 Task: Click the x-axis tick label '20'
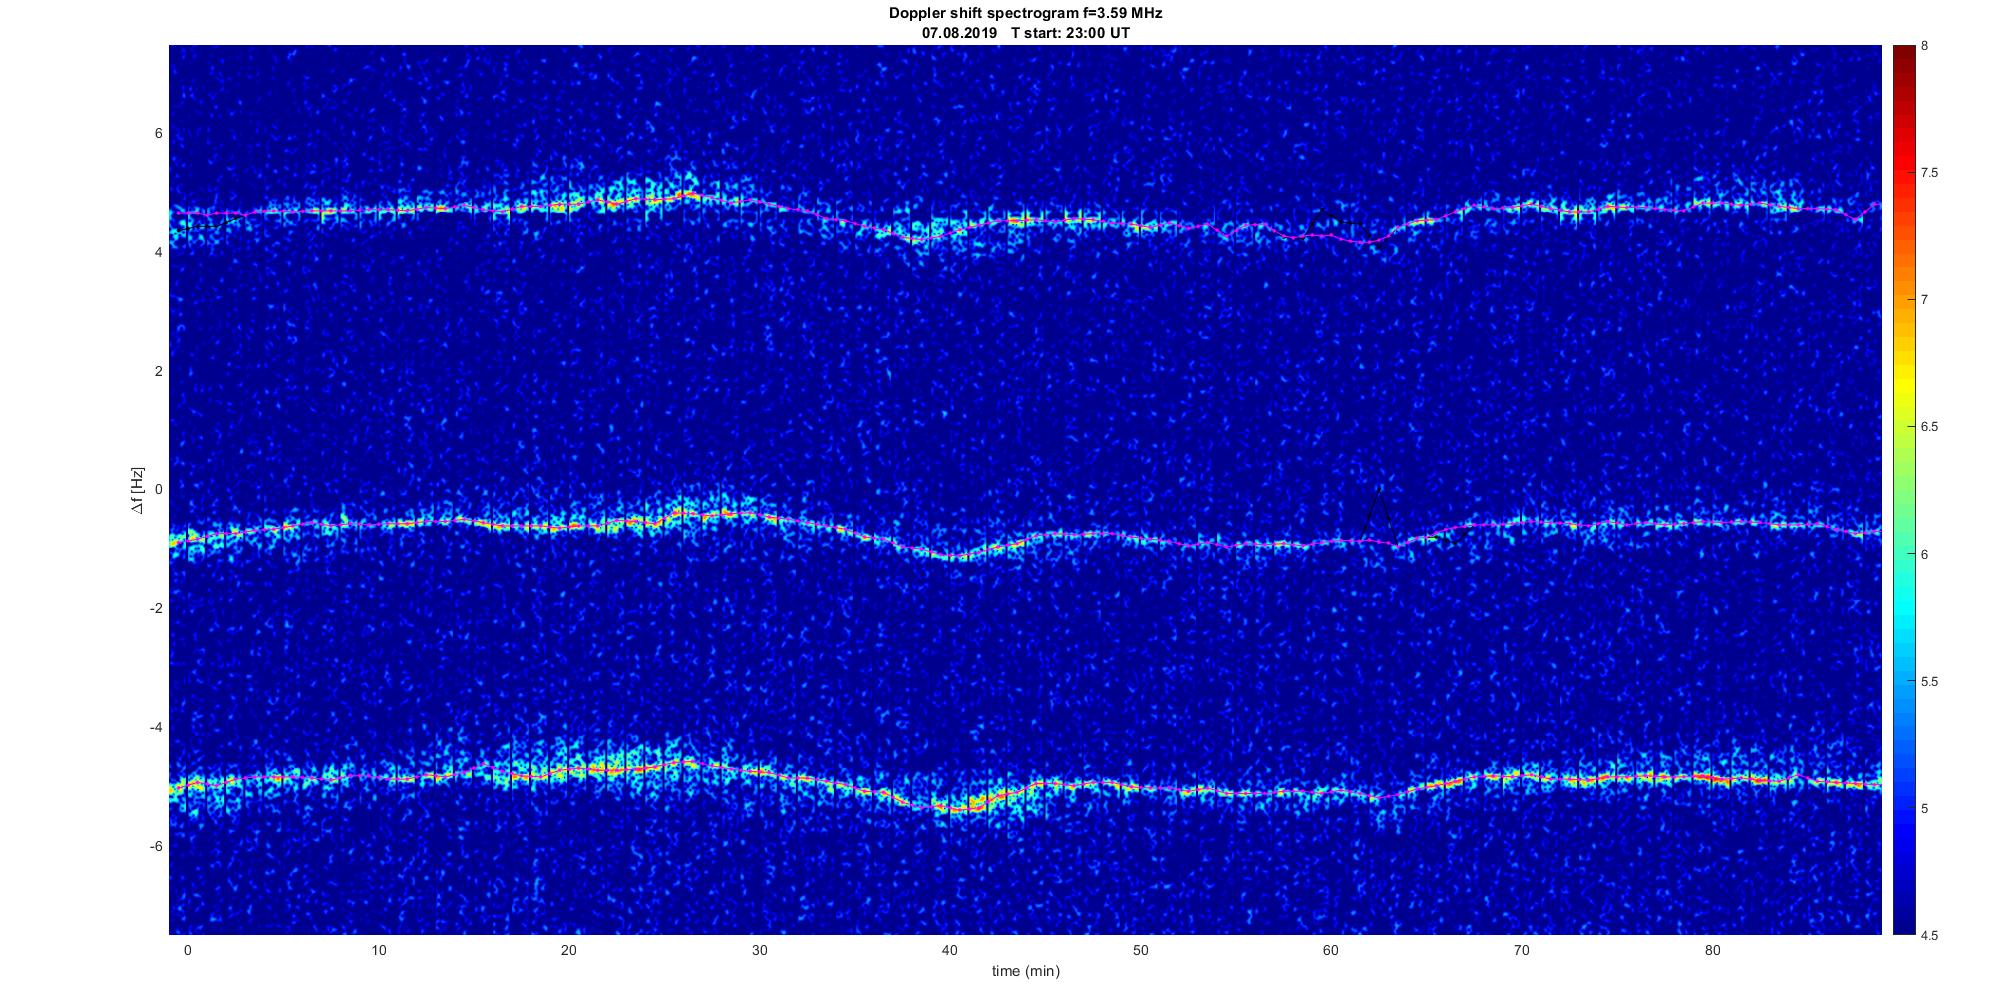pyautogui.click(x=568, y=950)
